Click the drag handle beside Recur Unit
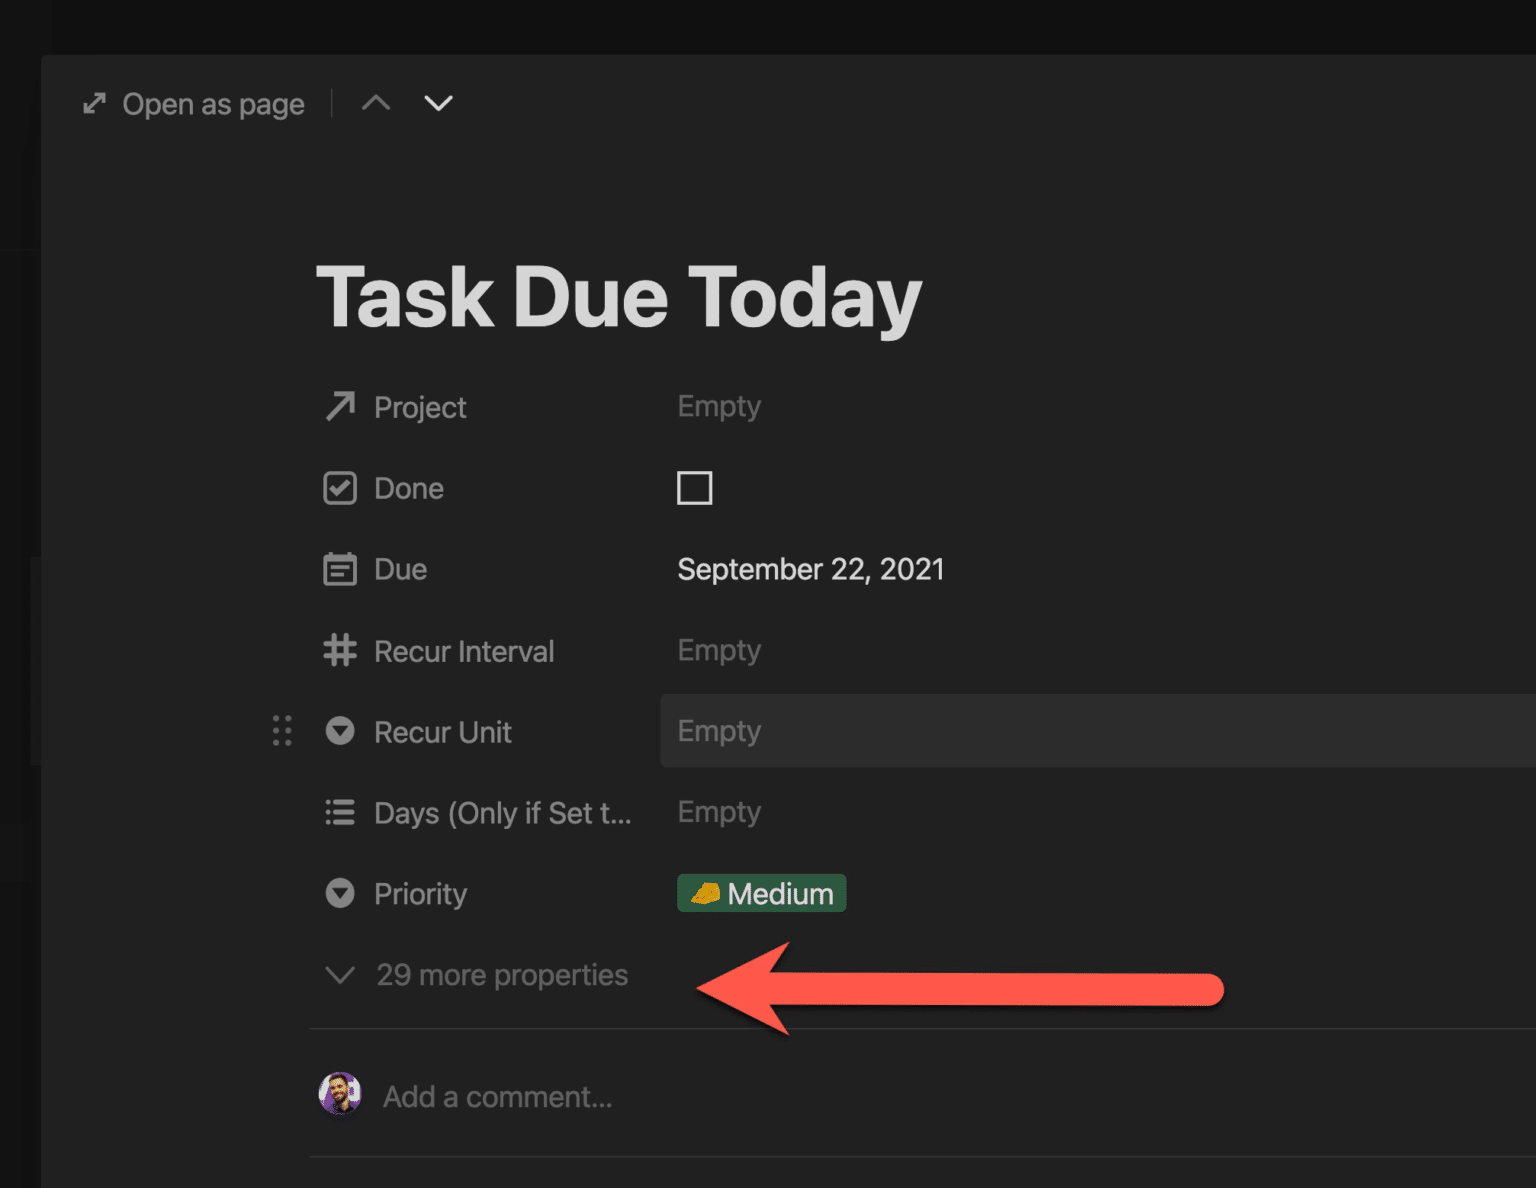This screenshot has height=1188, width=1536. pos(281,731)
